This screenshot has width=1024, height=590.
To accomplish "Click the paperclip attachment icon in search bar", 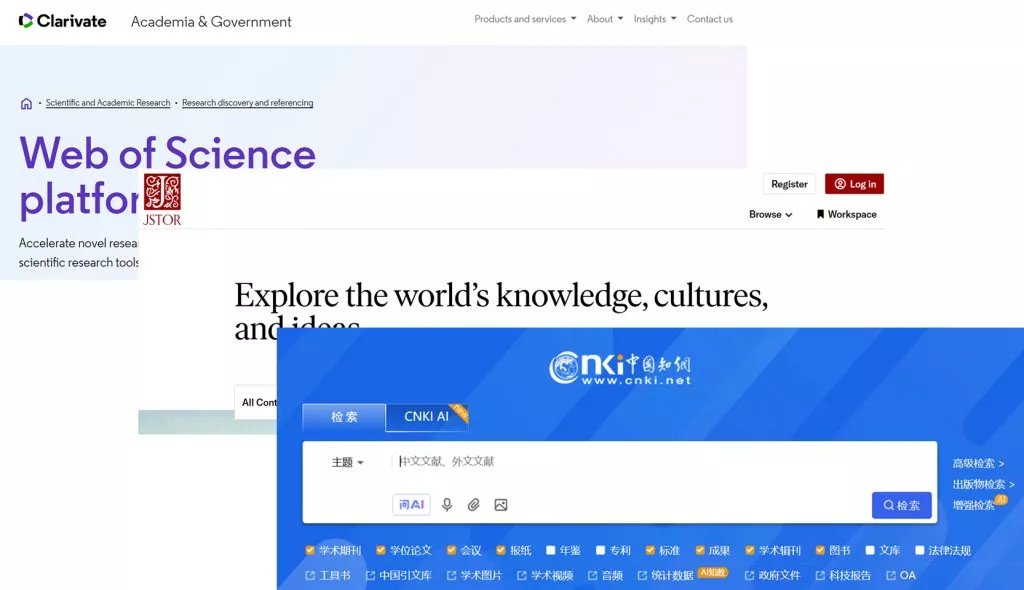I will pyautogui.click(x=474, y=505).
